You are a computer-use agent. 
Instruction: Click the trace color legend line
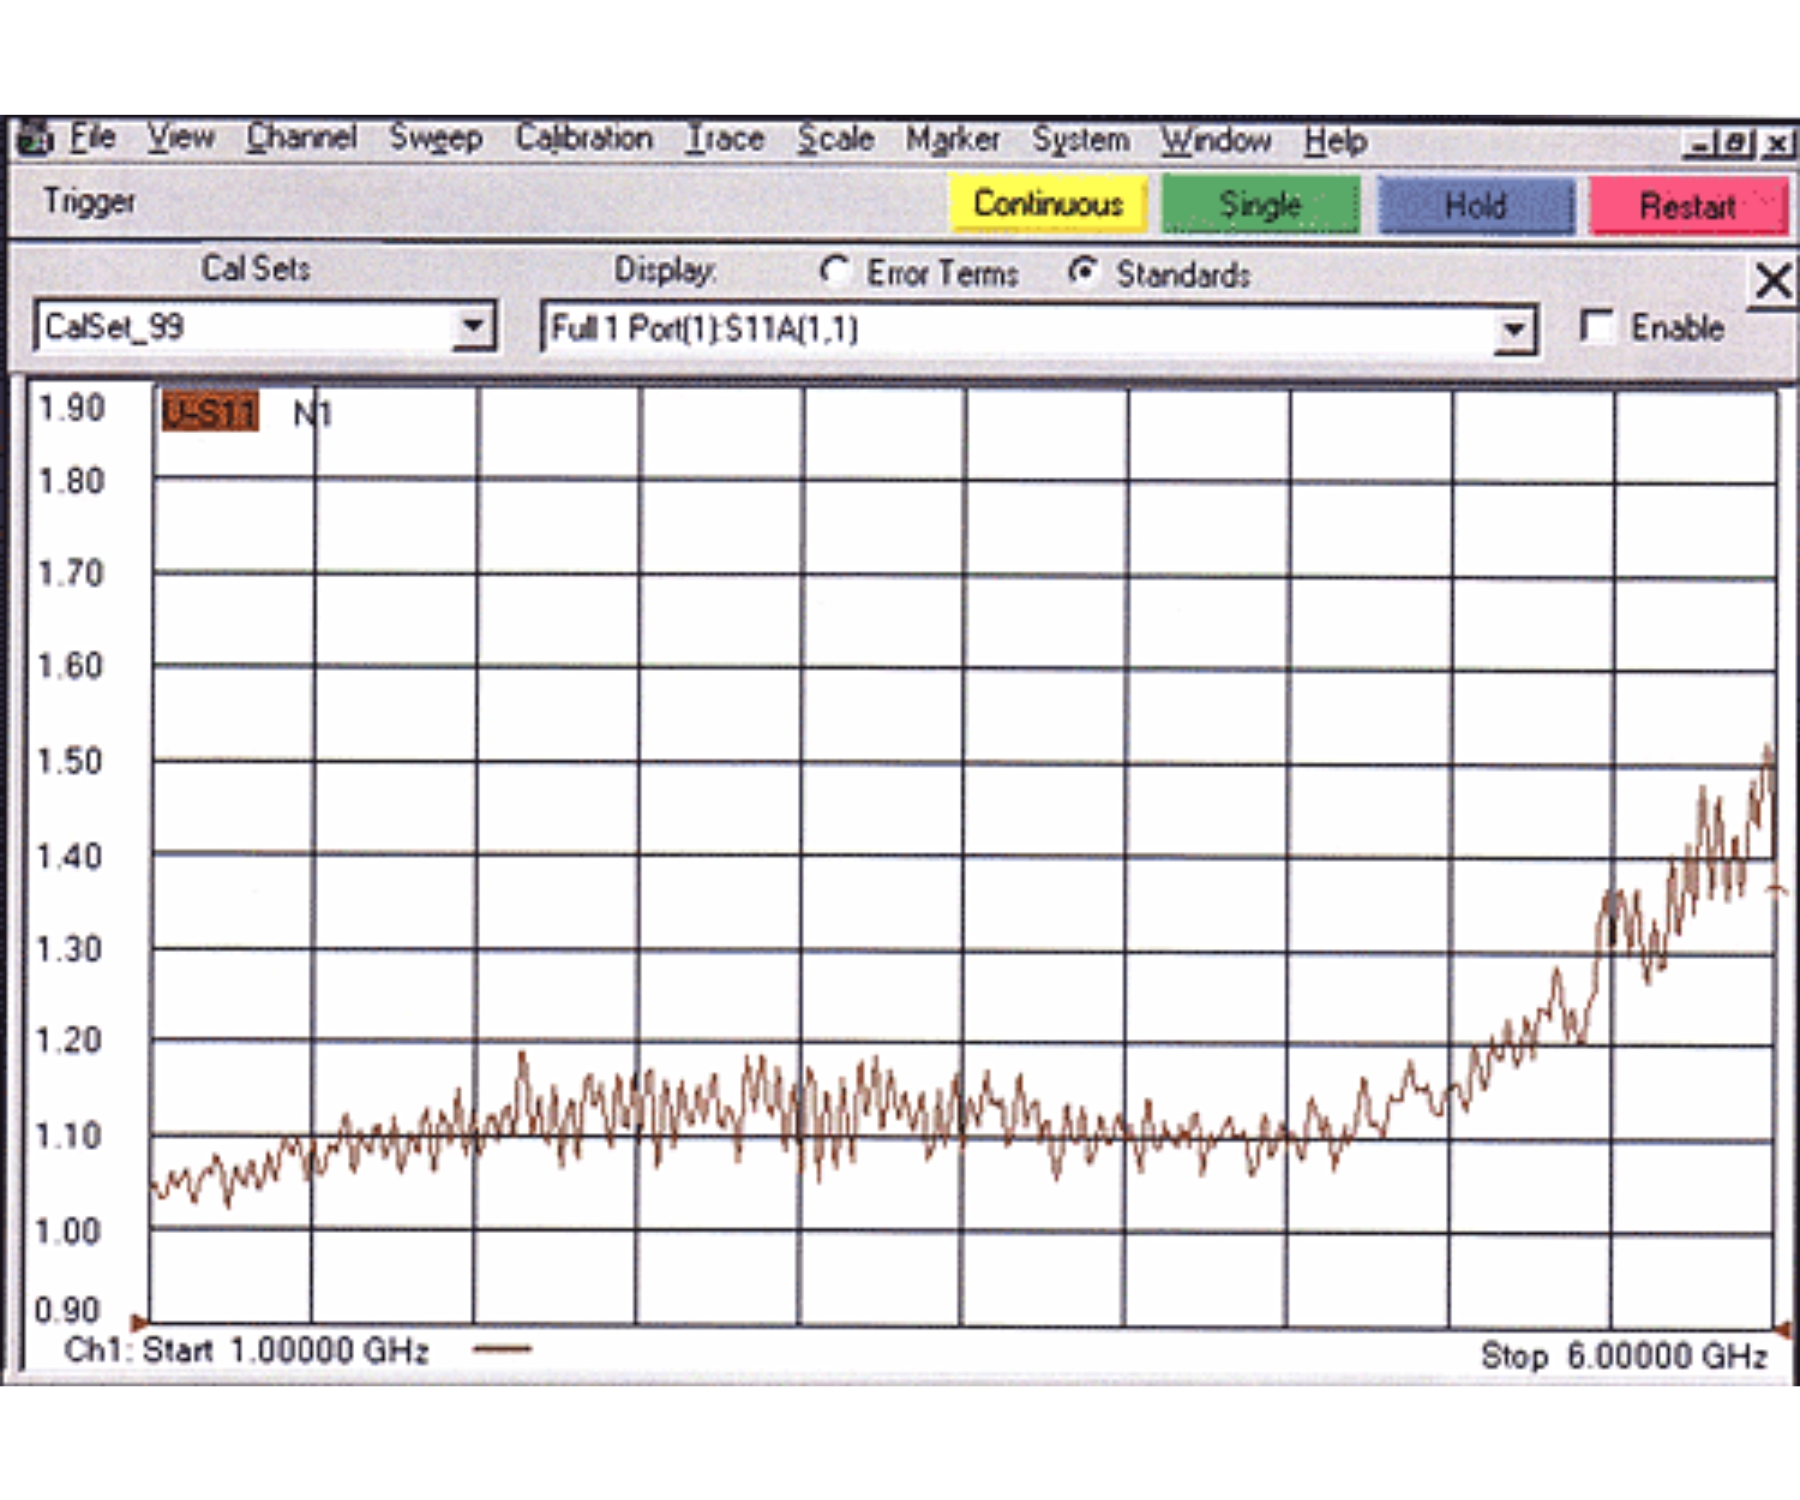pyautogui.click(x=502, y=1349)
